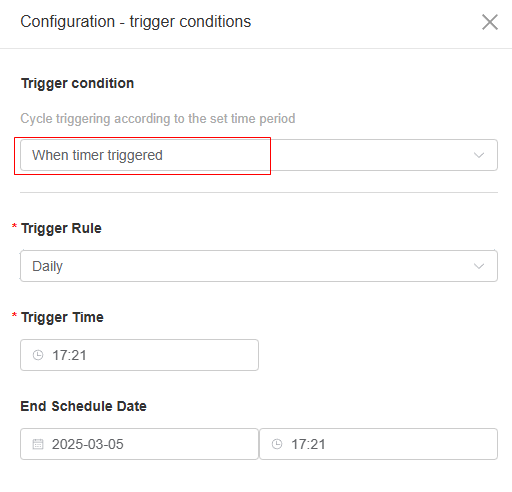This screenshot has width=512, height=492.
Task: Click the "End Schedule Date" label
Action: 83,406
